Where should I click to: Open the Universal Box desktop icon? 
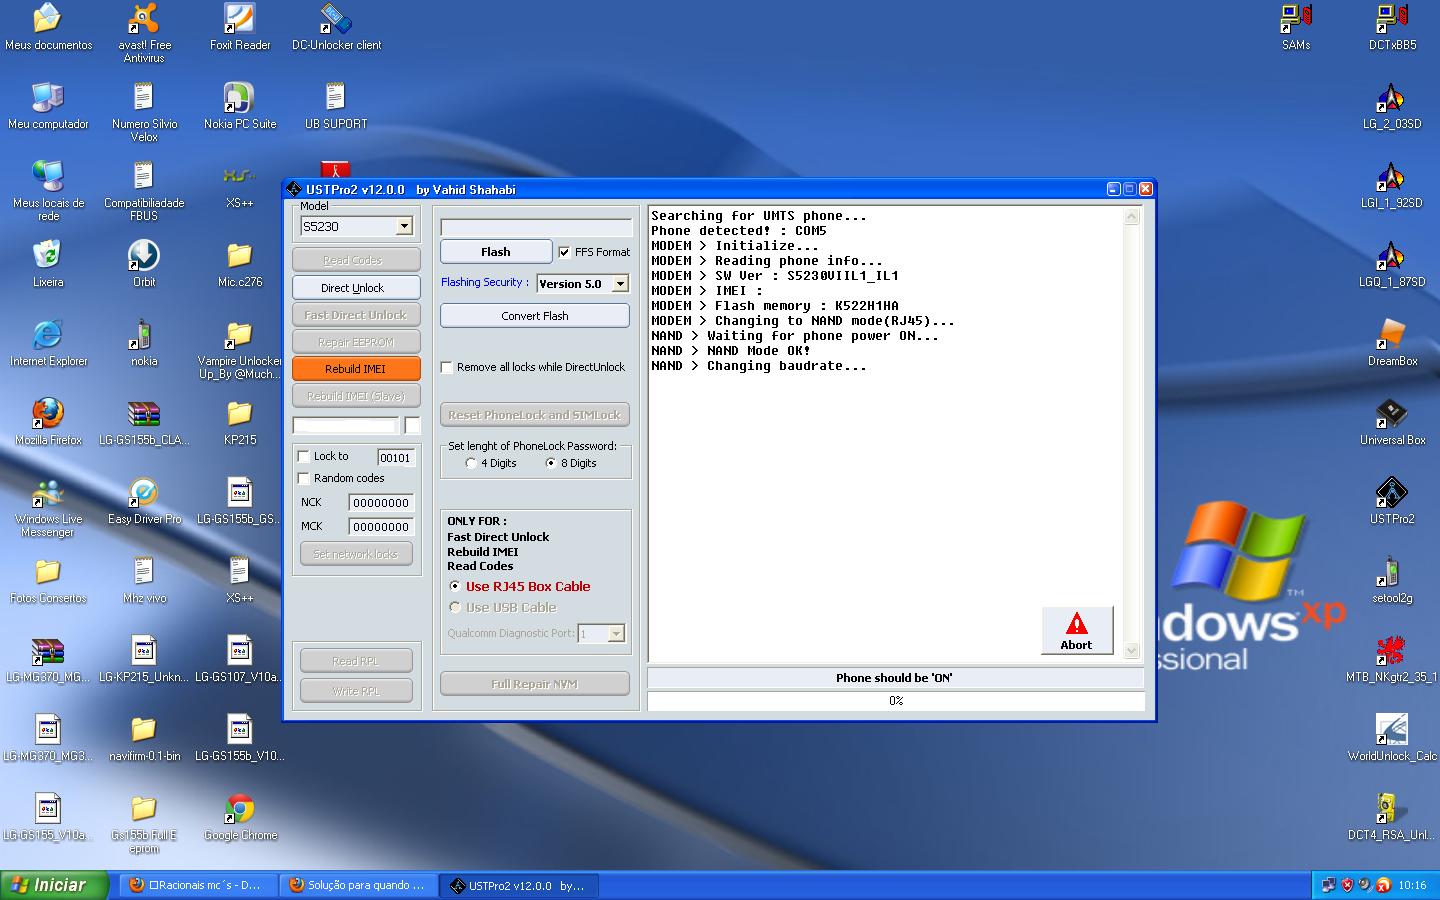(1392, 422)
